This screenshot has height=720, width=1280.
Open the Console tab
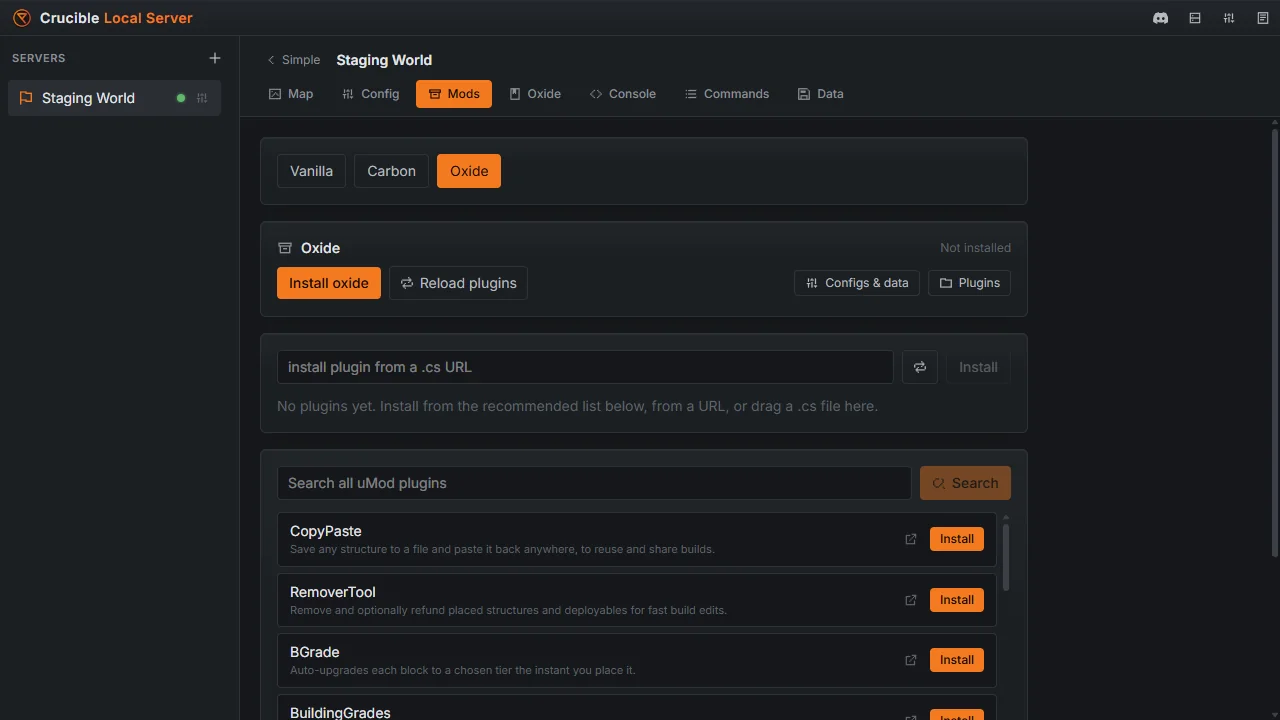click(x=623, y=94)
